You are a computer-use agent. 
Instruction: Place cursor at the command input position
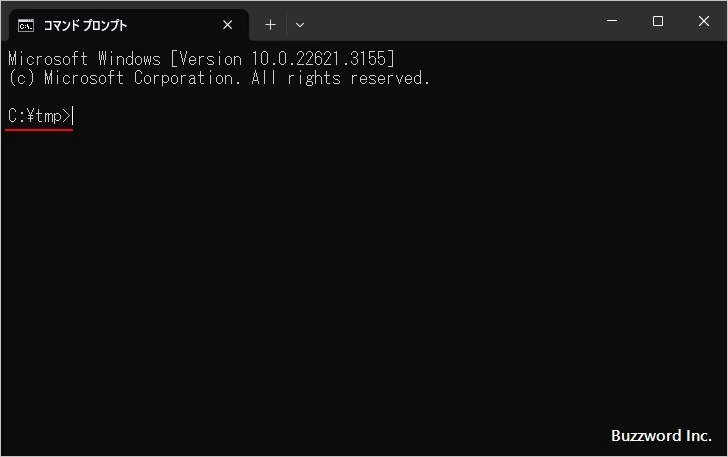tap(74, 117)
